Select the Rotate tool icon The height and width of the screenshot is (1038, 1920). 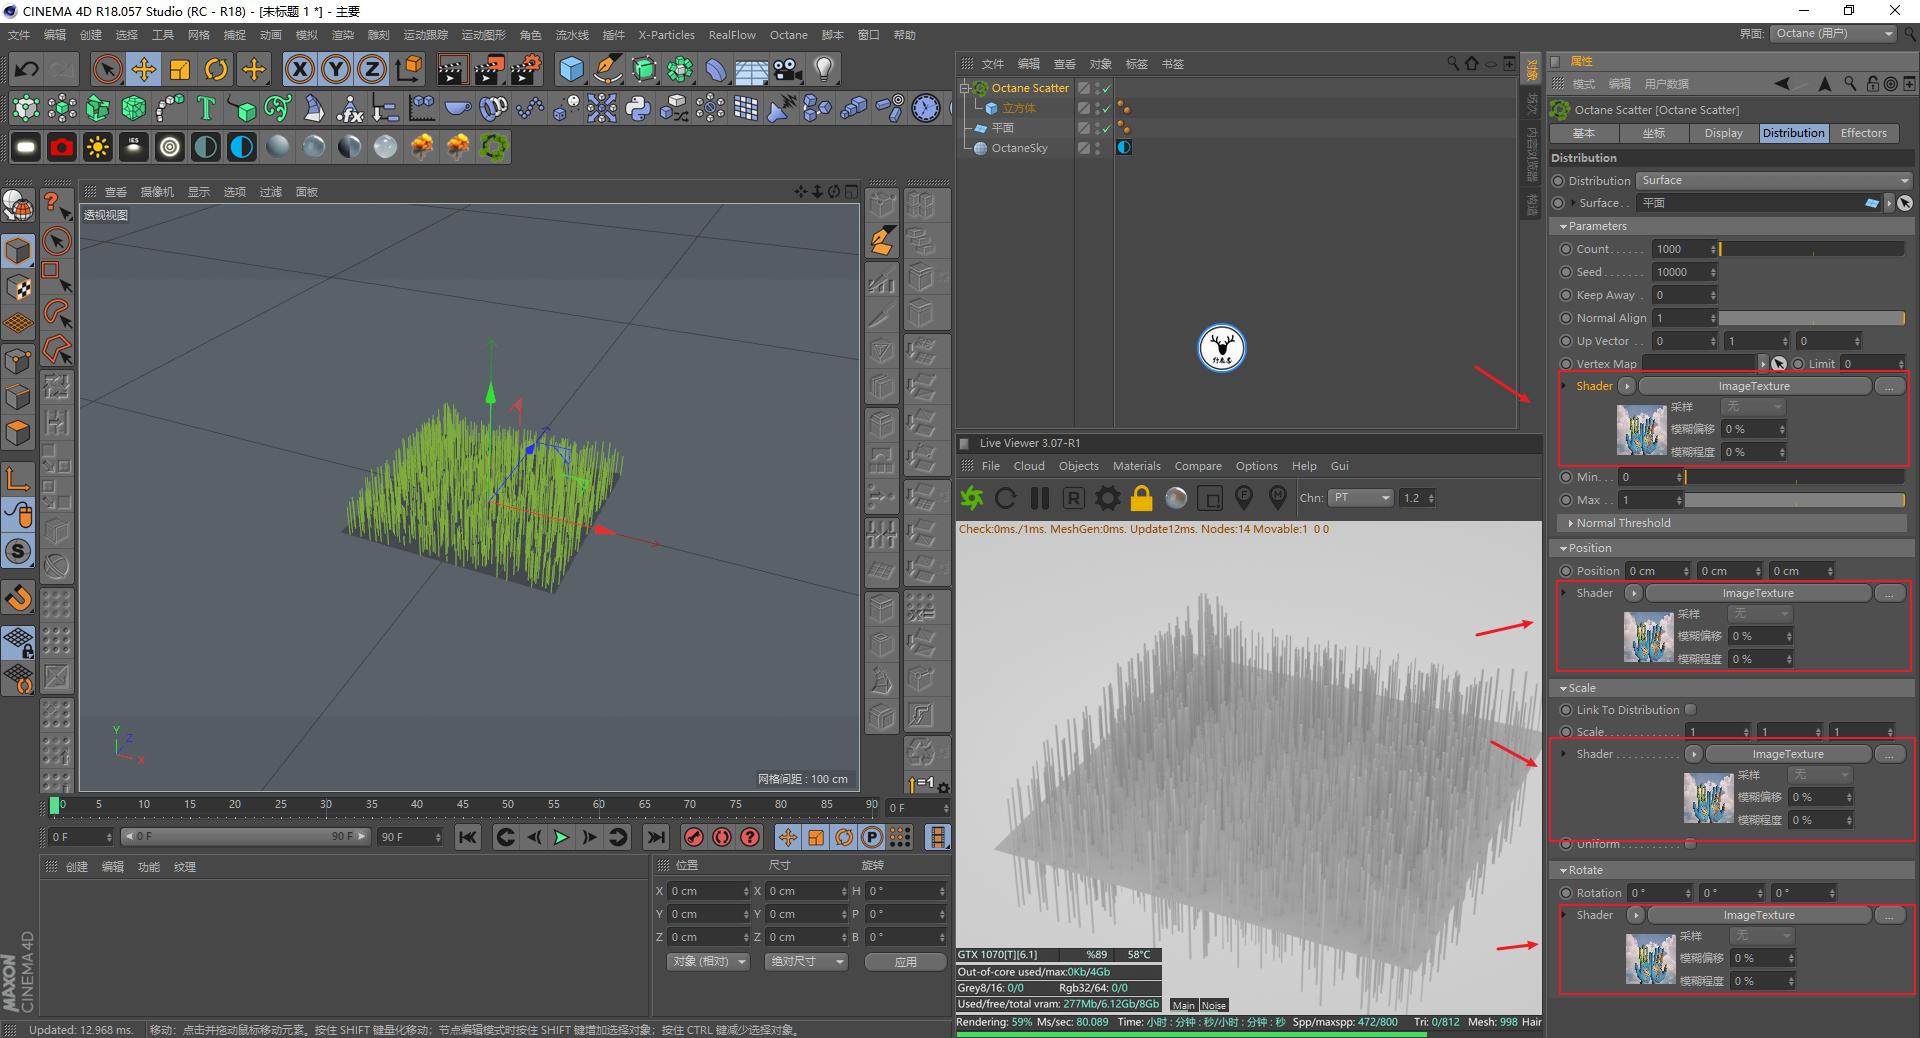pos(216,69)
